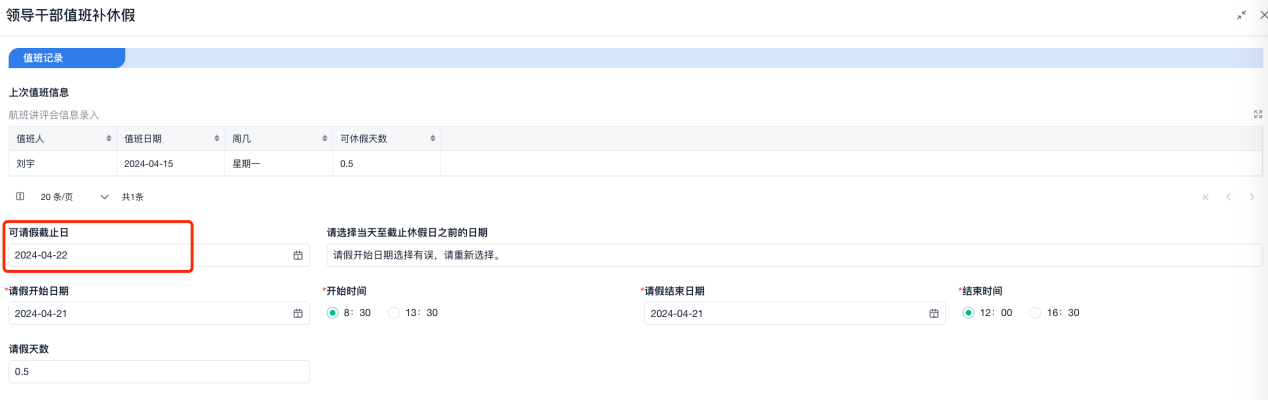
Task: Expand the table to fullscreen view
Action: [1258, 115]
